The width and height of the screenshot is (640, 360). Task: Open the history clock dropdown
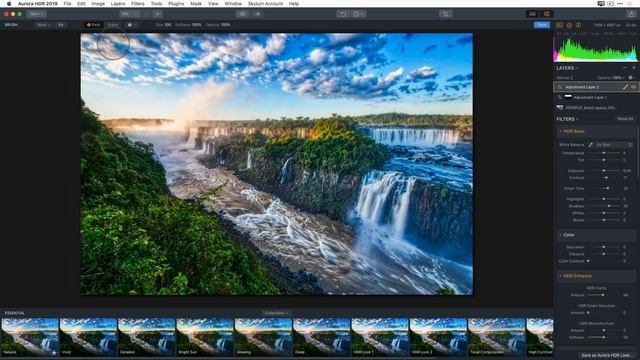coord(358,14)
